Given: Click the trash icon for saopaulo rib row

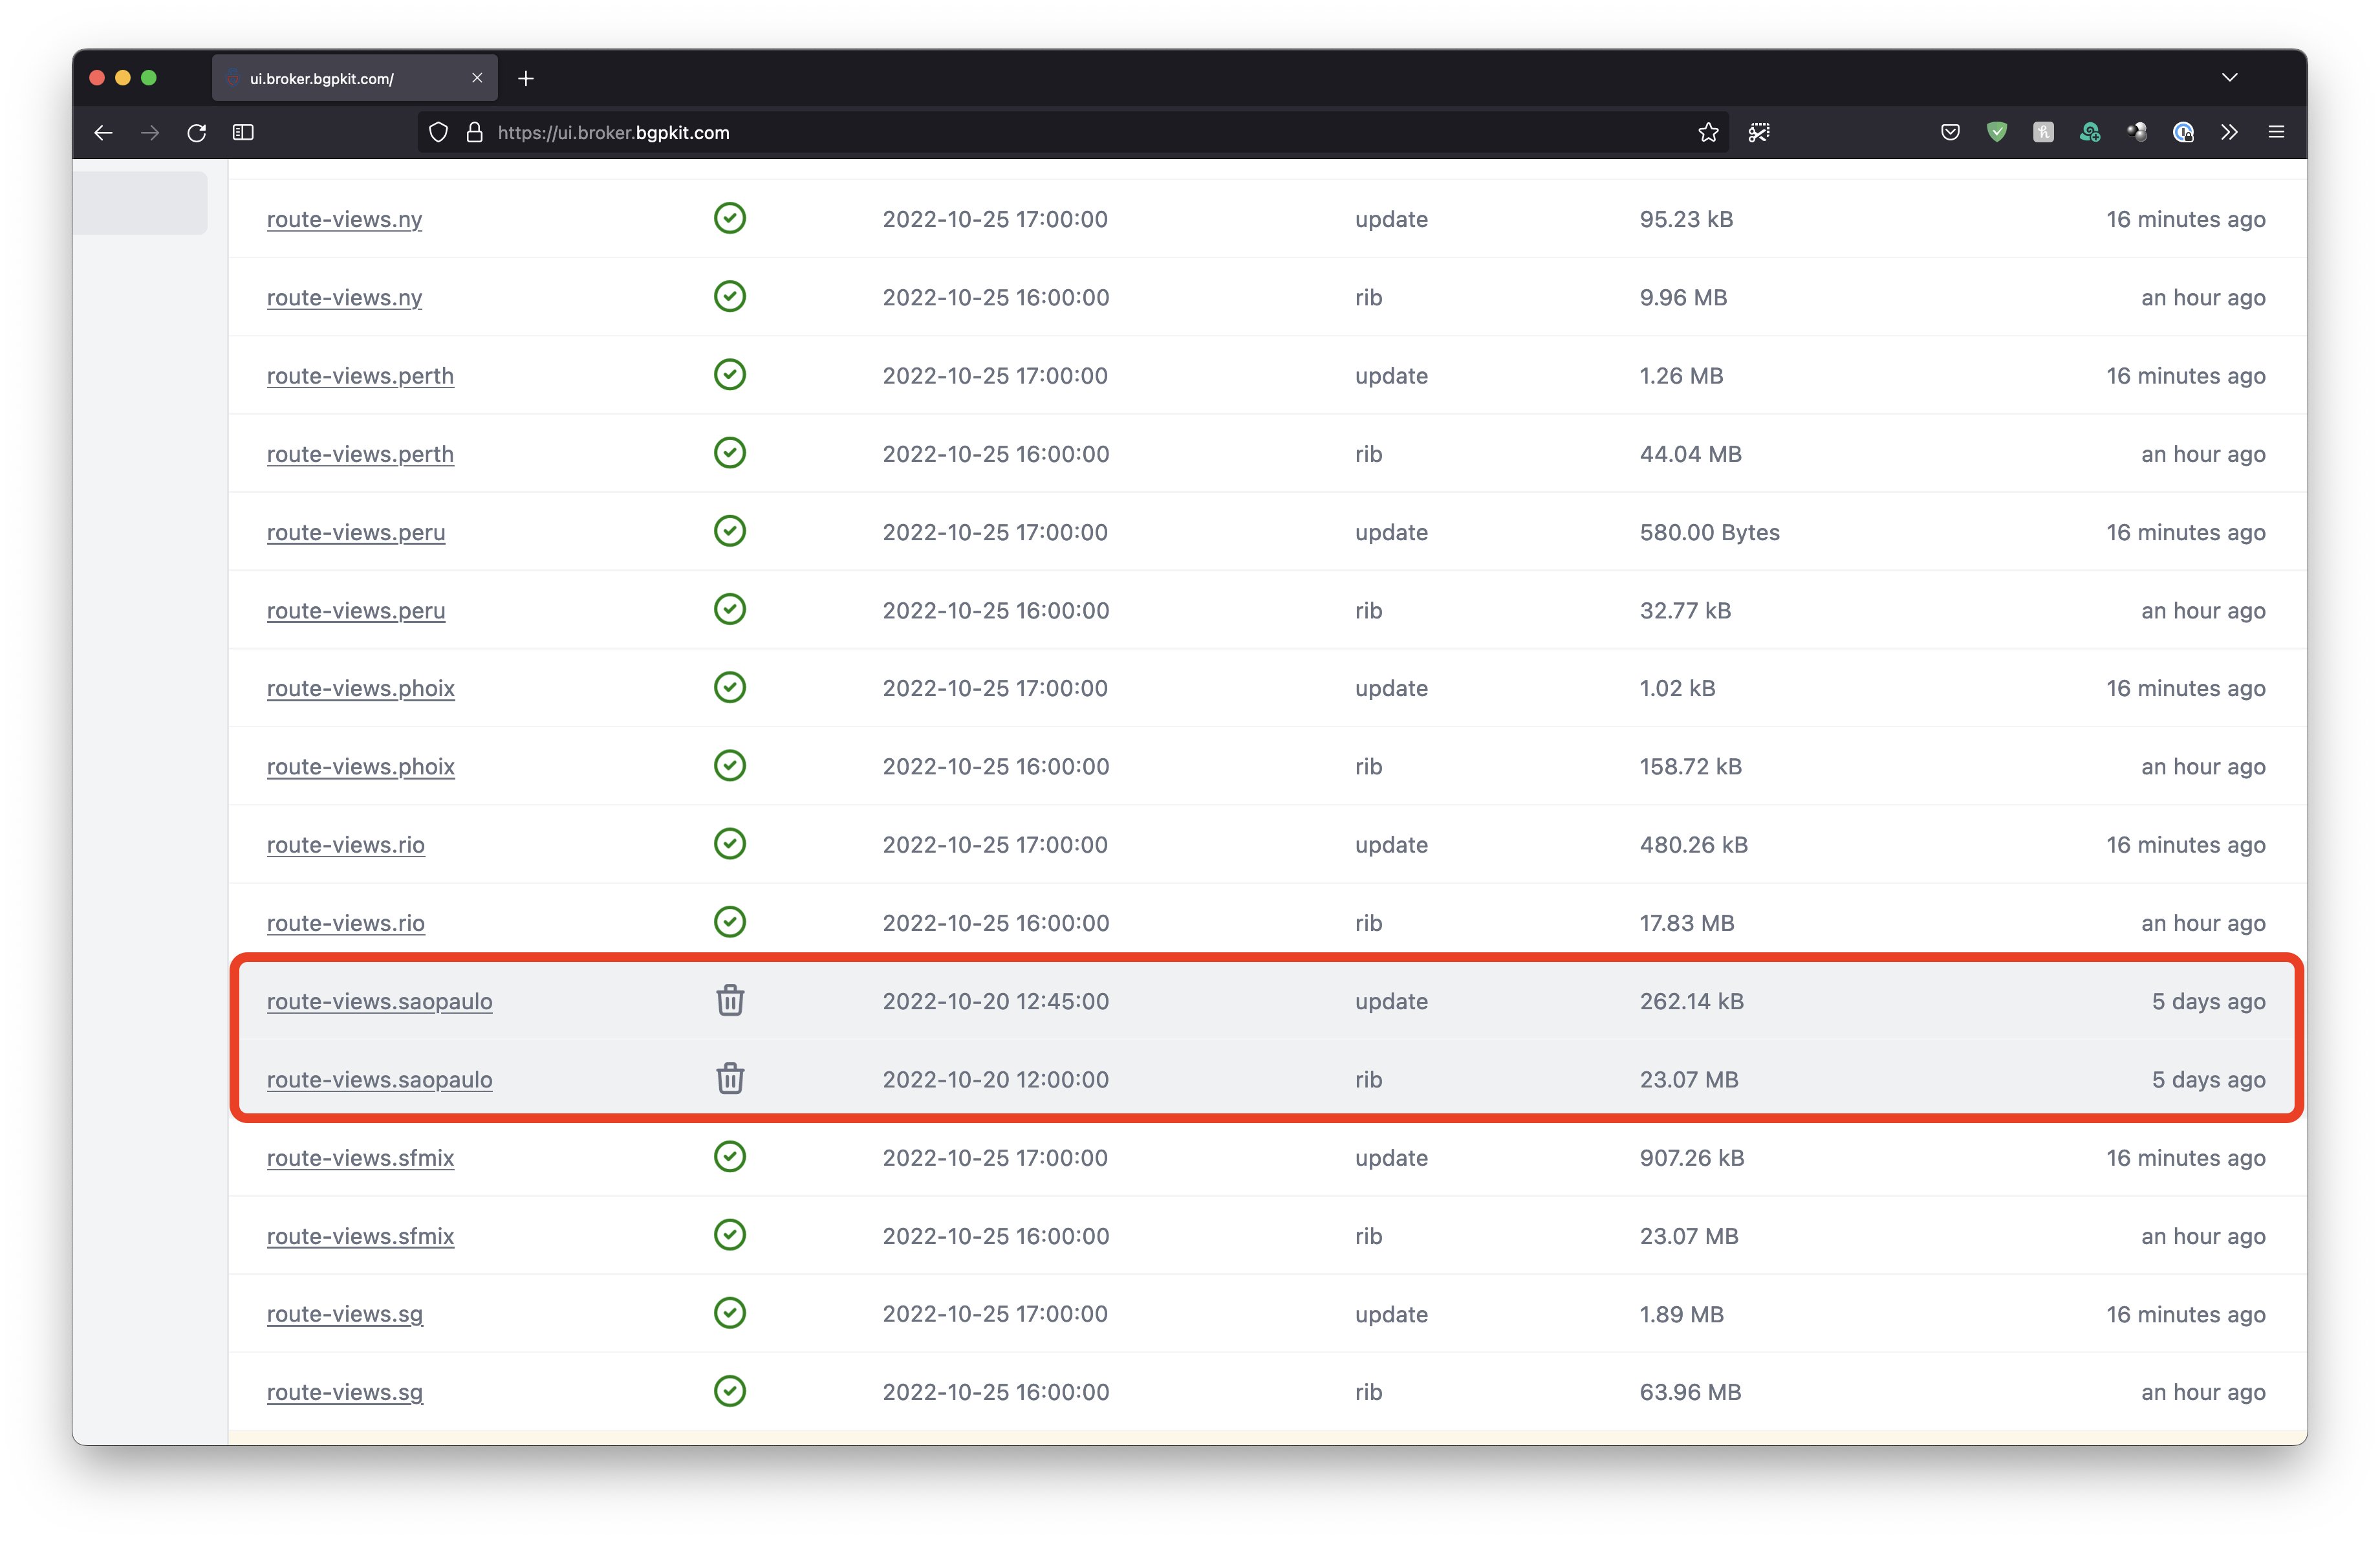Looking at the screenshot, I should (730, 1078).
